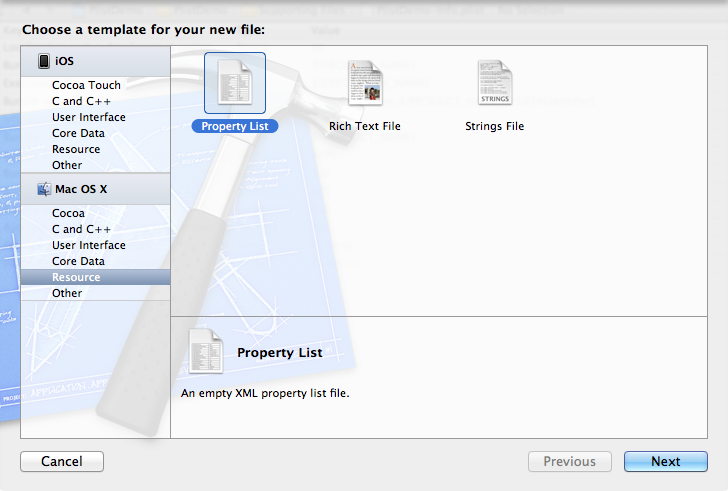Select the Rich Text File icon

tap(364, 84)
